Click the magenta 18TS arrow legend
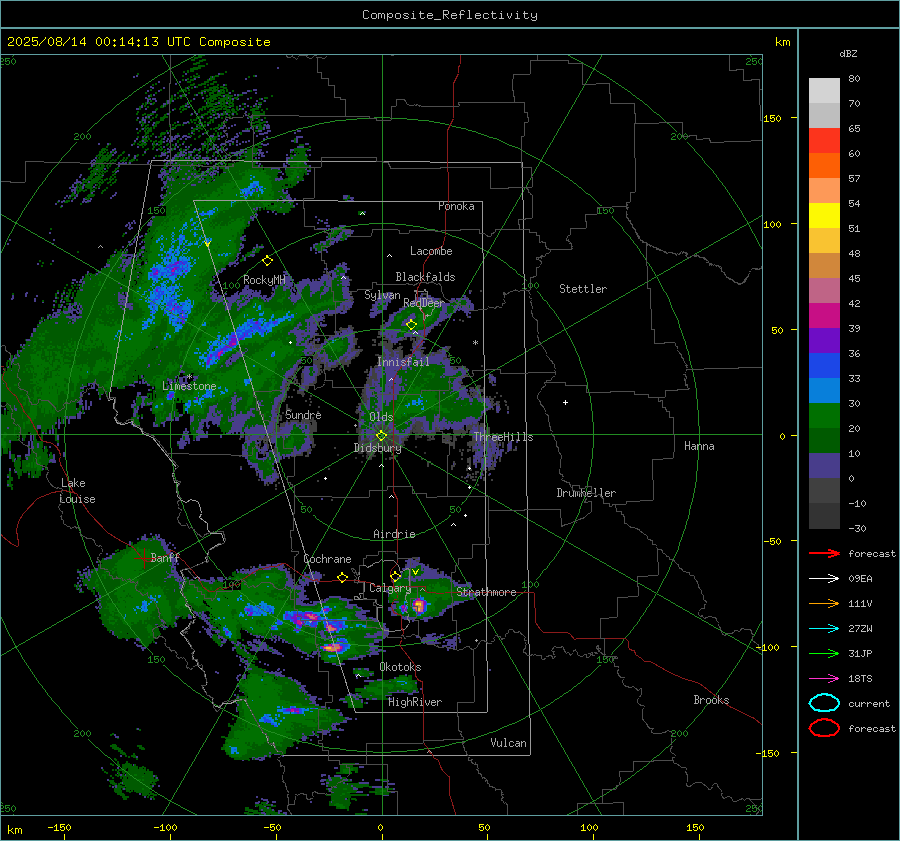900x841 pixels. pos(824,679)
